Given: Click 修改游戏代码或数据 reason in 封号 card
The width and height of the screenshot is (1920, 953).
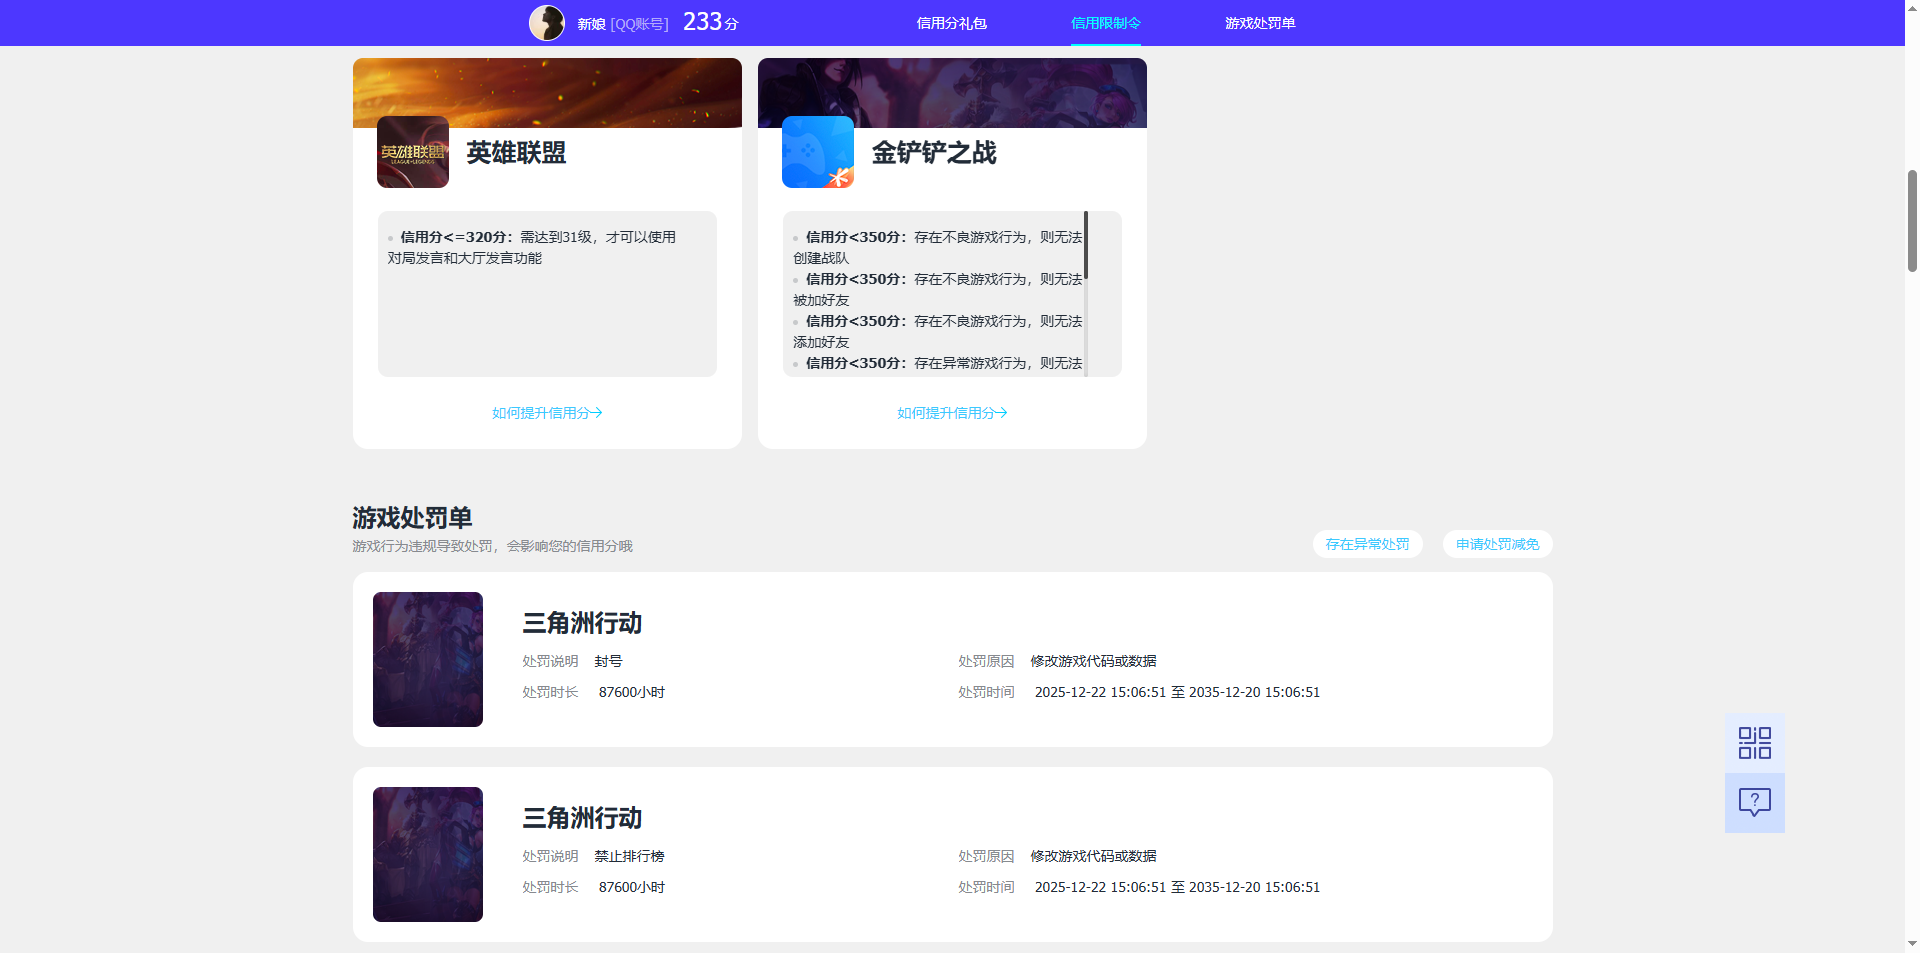Looking at the screenshot, I should pyautogui.click(x=1093, y=661).
